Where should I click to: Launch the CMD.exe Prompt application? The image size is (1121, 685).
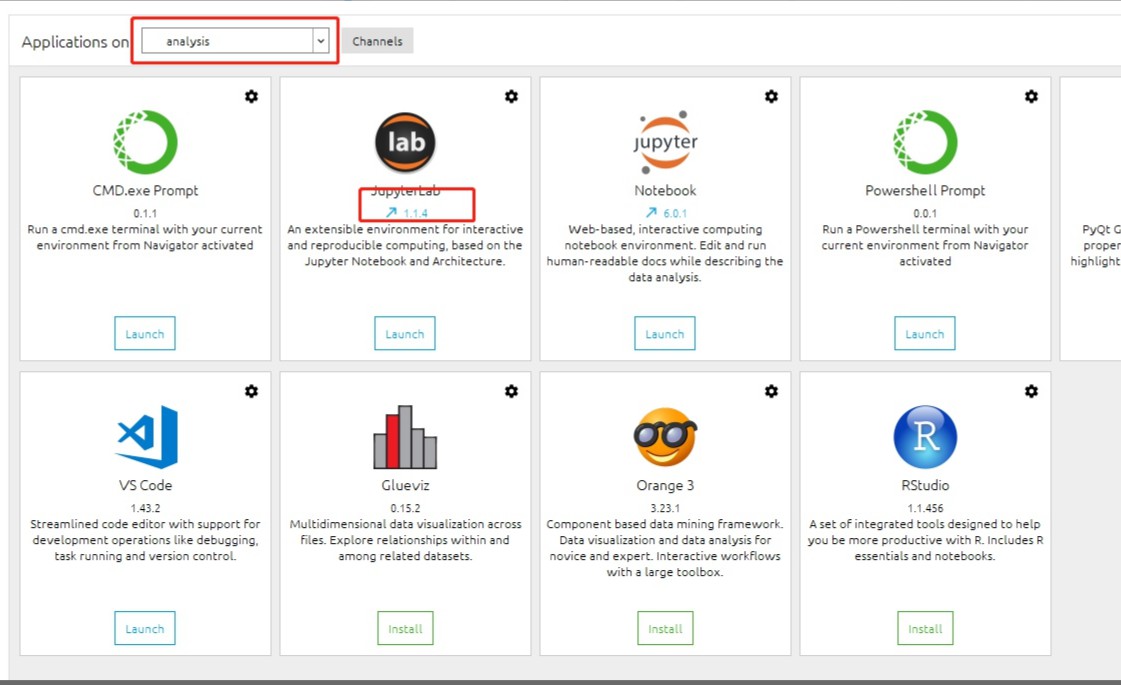click(x=144, y=333)
